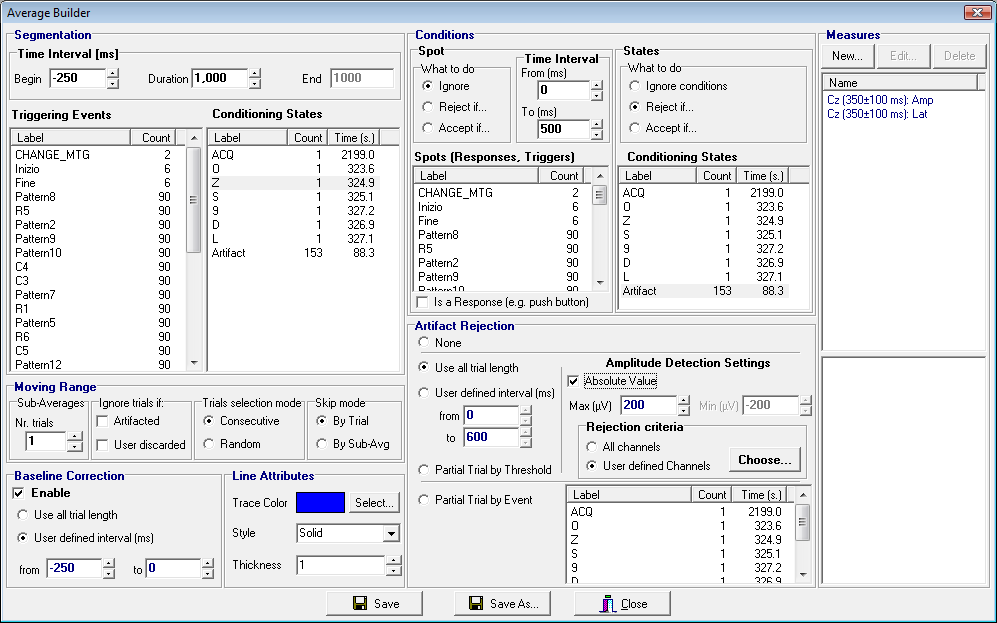
Task: Click the Triggering Events list scrollbar
Action: [194, 250]
